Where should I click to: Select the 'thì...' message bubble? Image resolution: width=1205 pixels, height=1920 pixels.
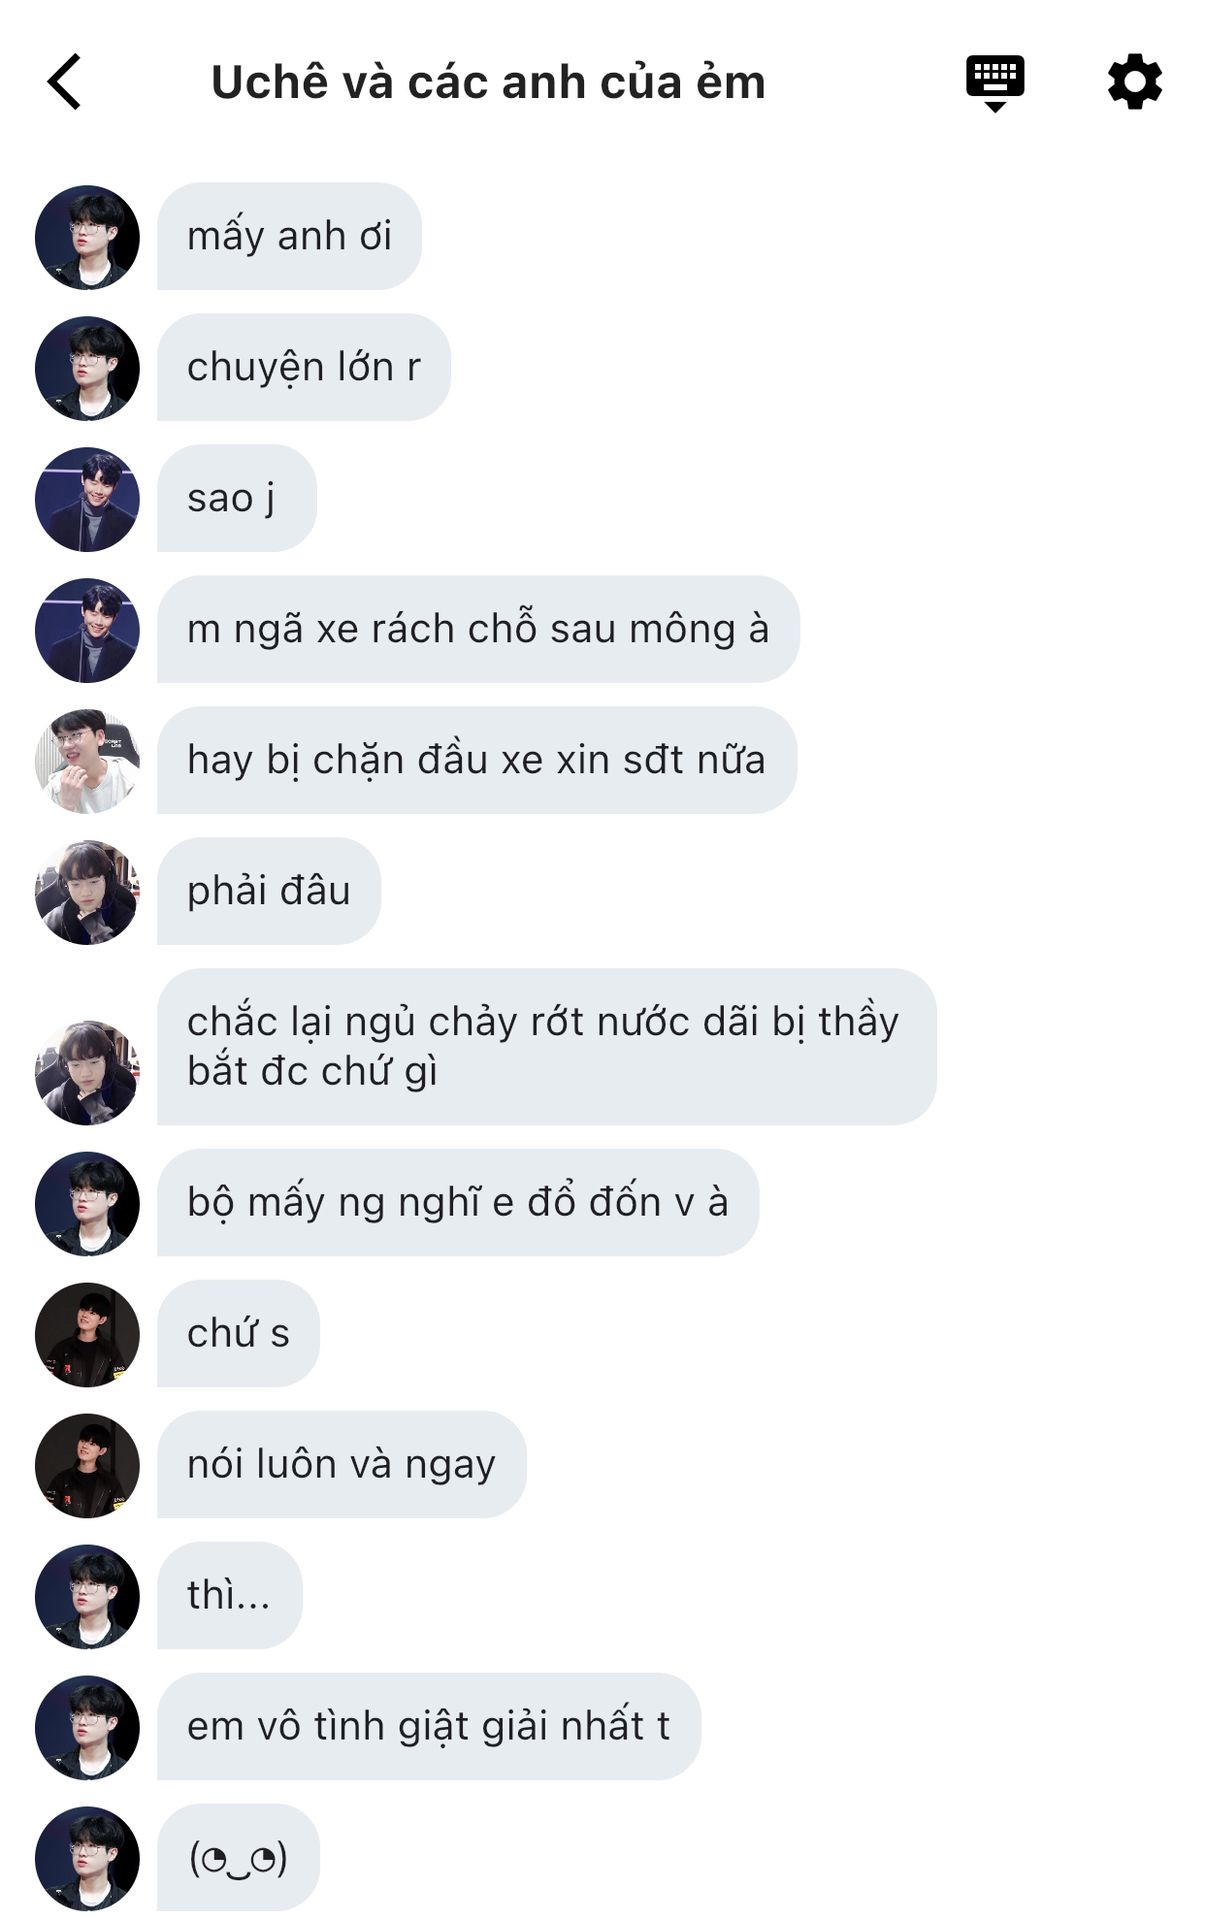[229, 1595]
